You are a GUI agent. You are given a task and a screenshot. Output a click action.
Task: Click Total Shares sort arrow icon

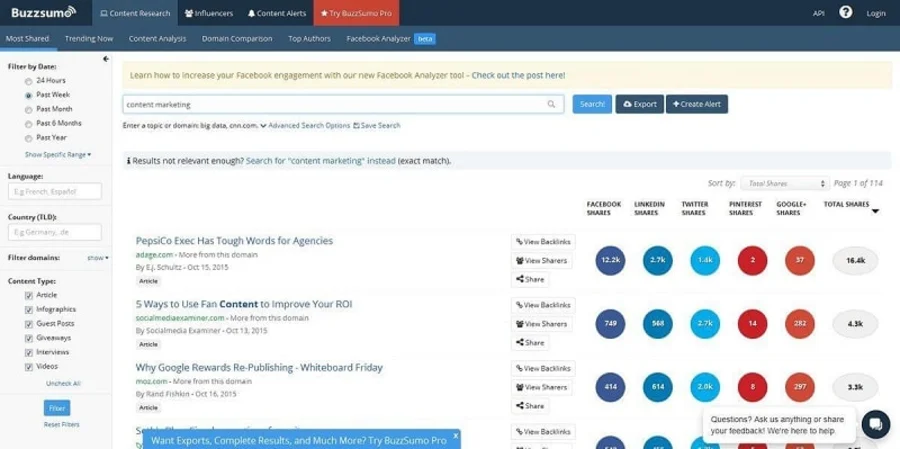tap(875, 211)
